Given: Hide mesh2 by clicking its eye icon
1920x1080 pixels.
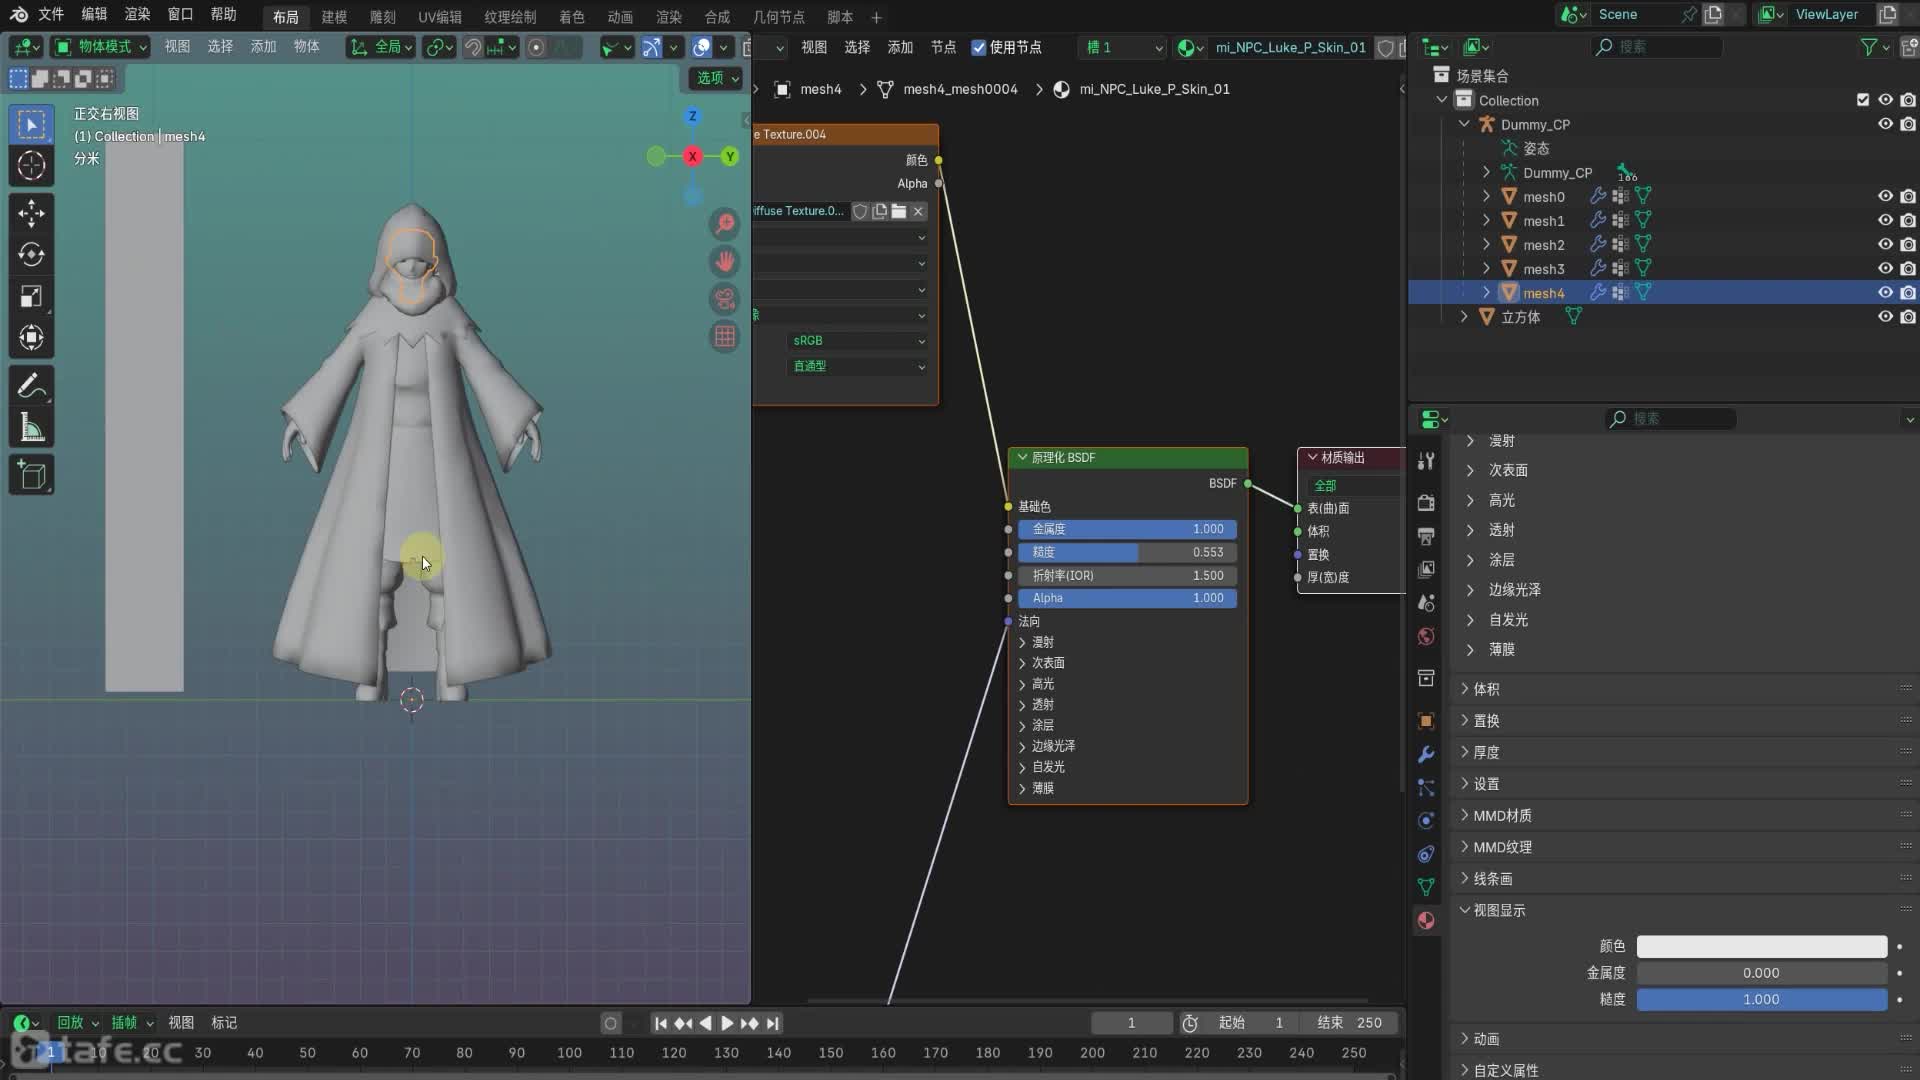Looking at the screenshot, I should tap(1885, 244).
